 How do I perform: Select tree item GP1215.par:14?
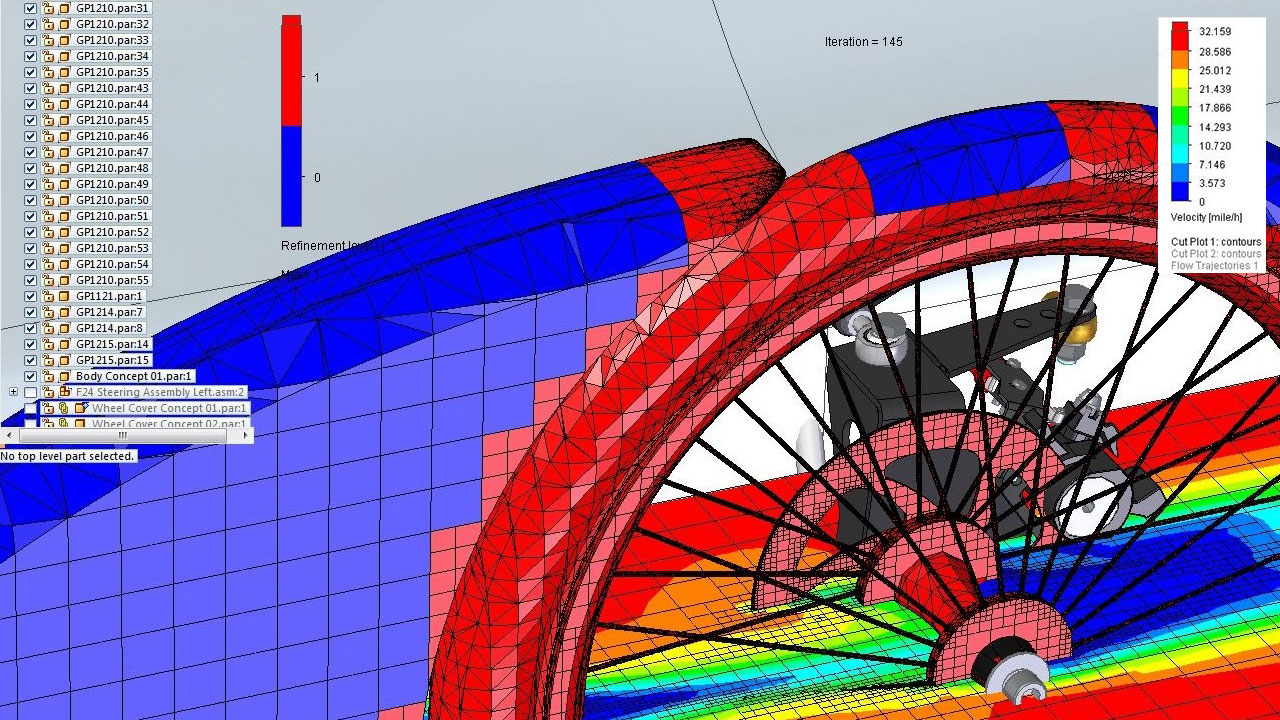click(112, 344)
